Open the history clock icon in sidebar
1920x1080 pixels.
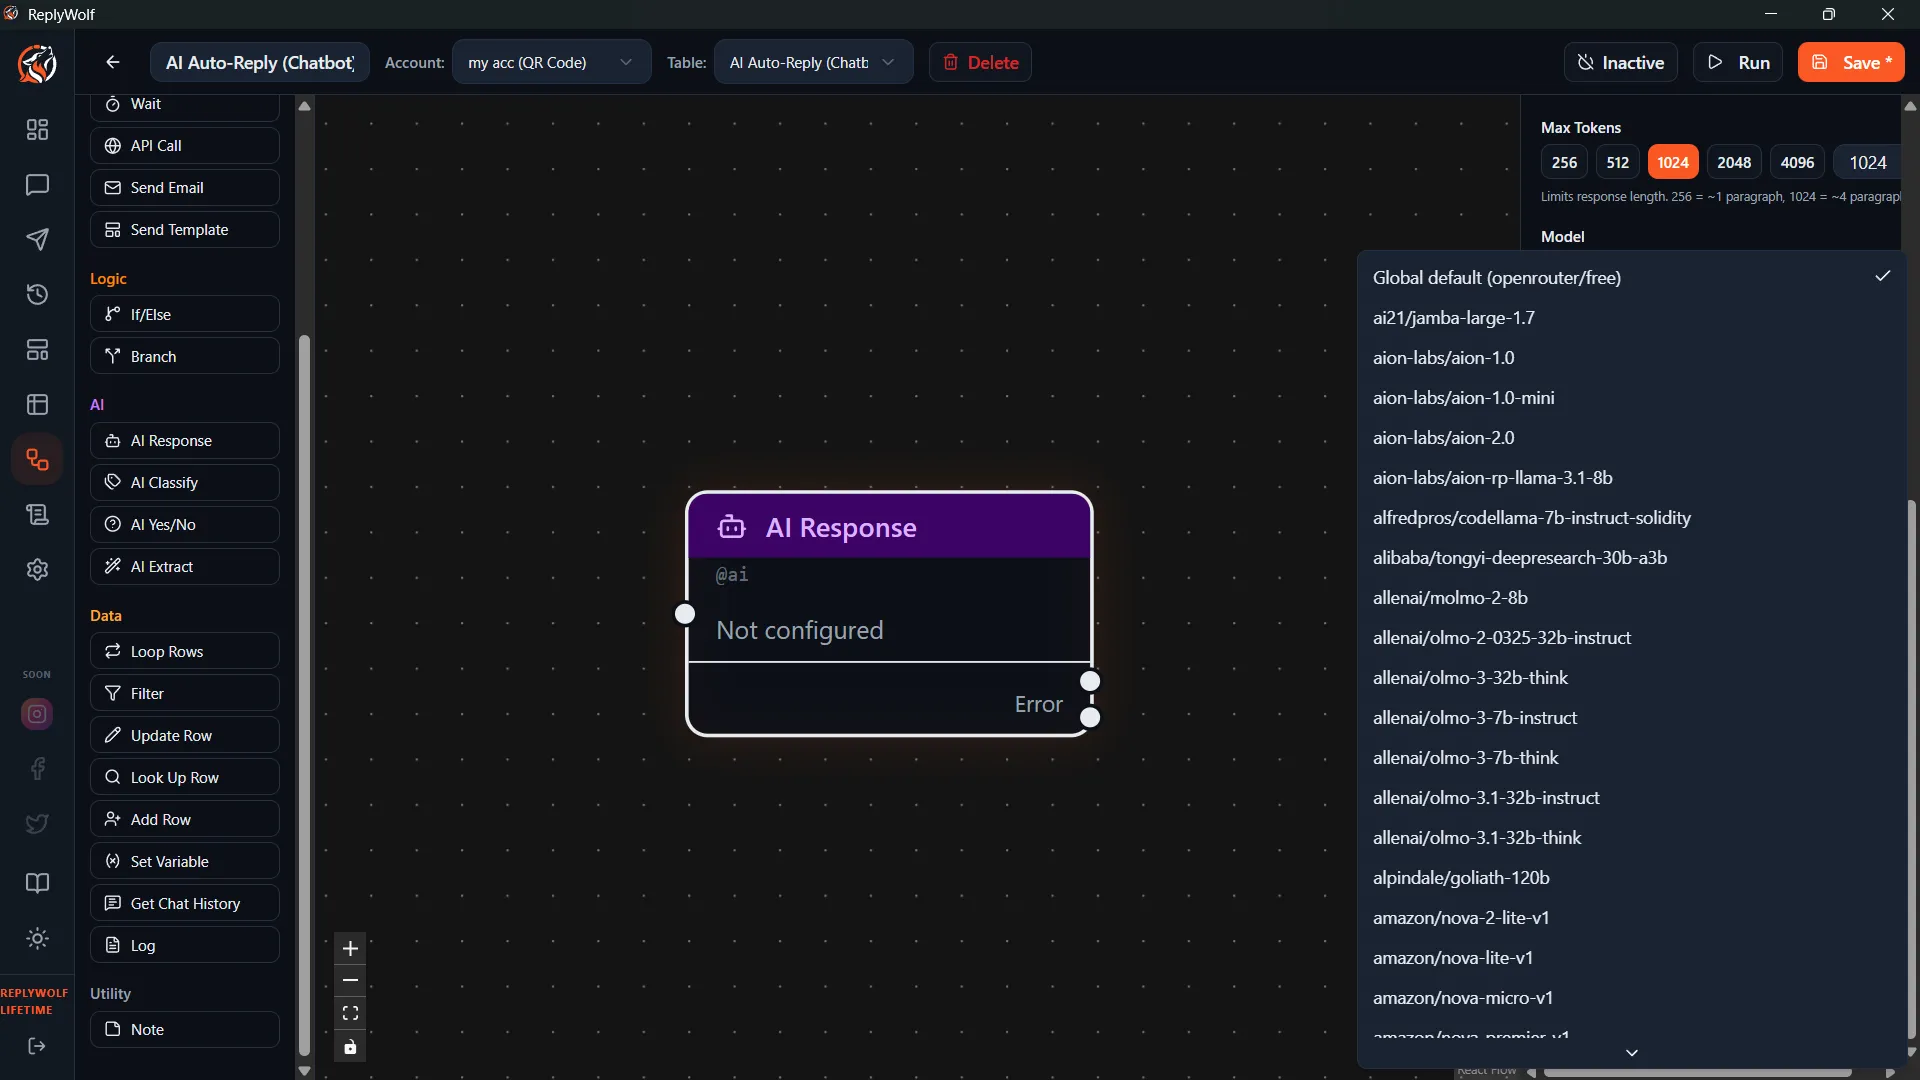pyautogui.click(x=37, y=294)
